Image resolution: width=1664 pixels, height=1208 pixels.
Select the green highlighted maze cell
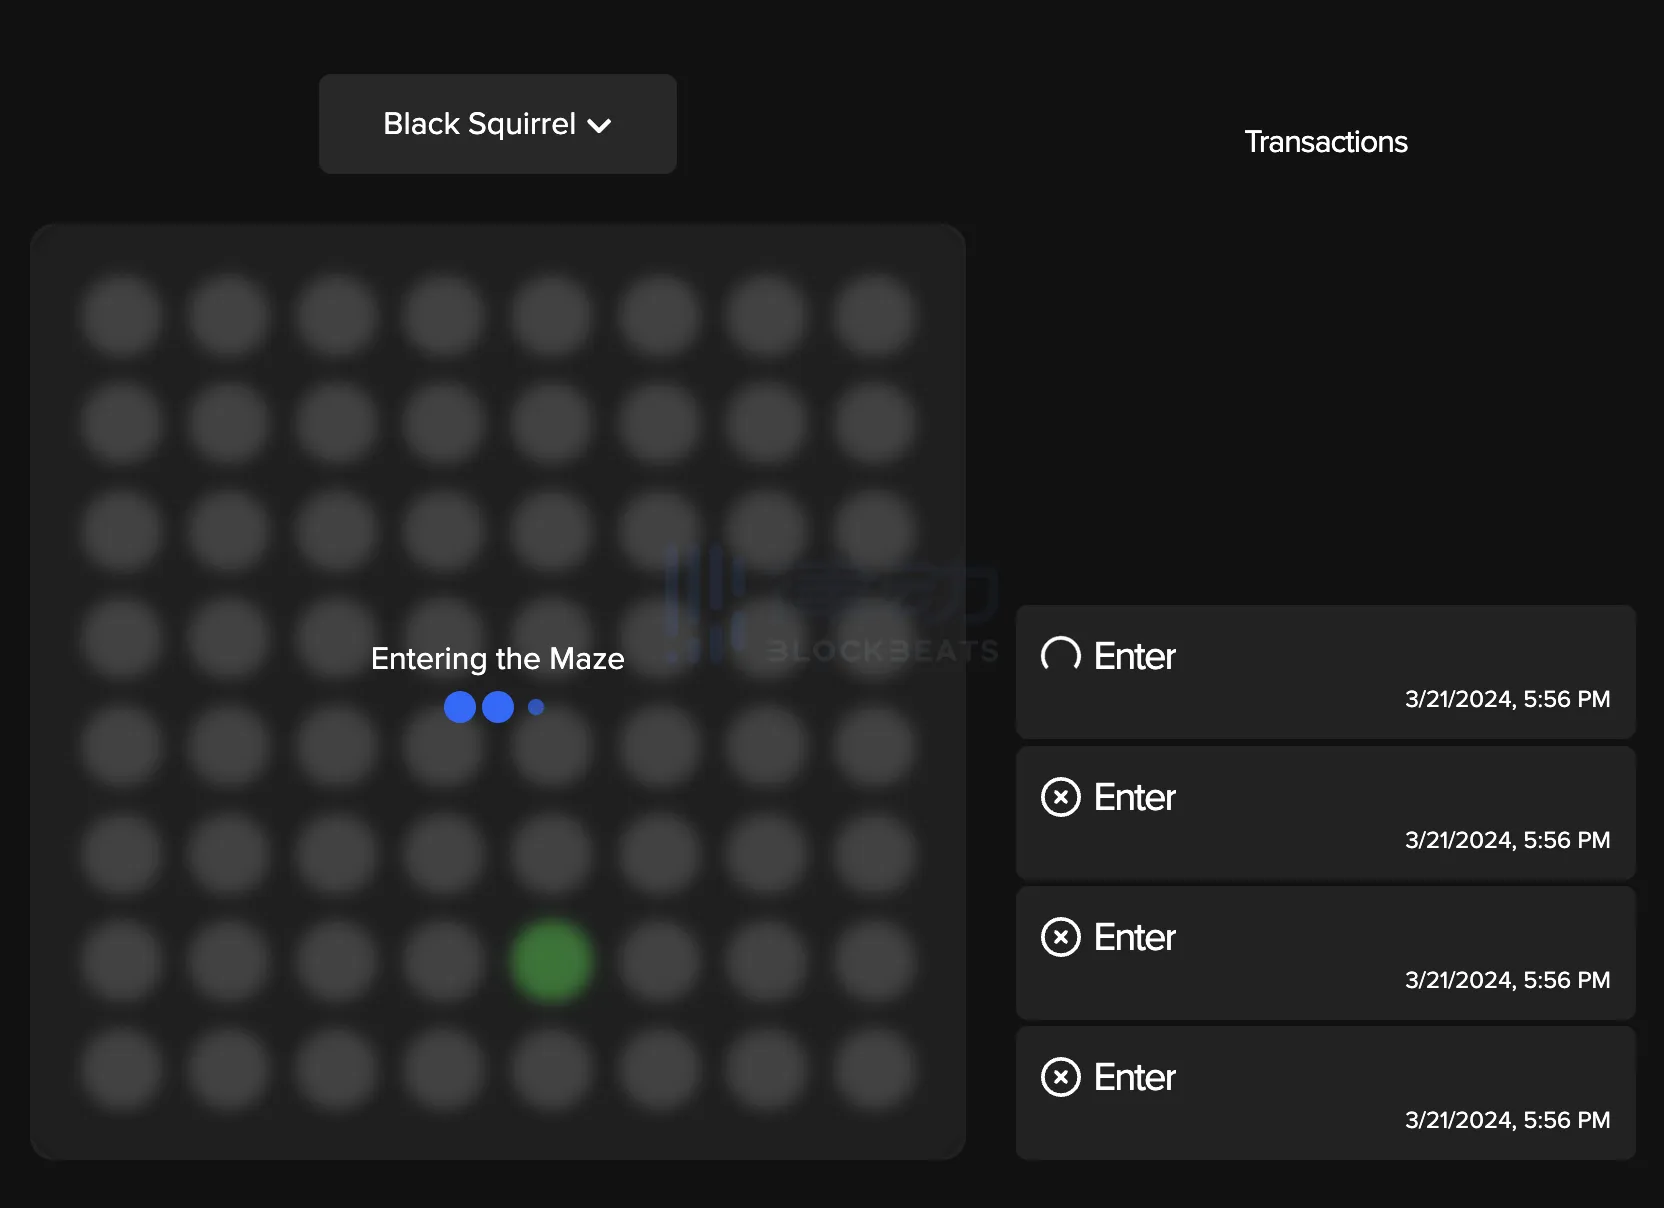[x=551, y=961]
